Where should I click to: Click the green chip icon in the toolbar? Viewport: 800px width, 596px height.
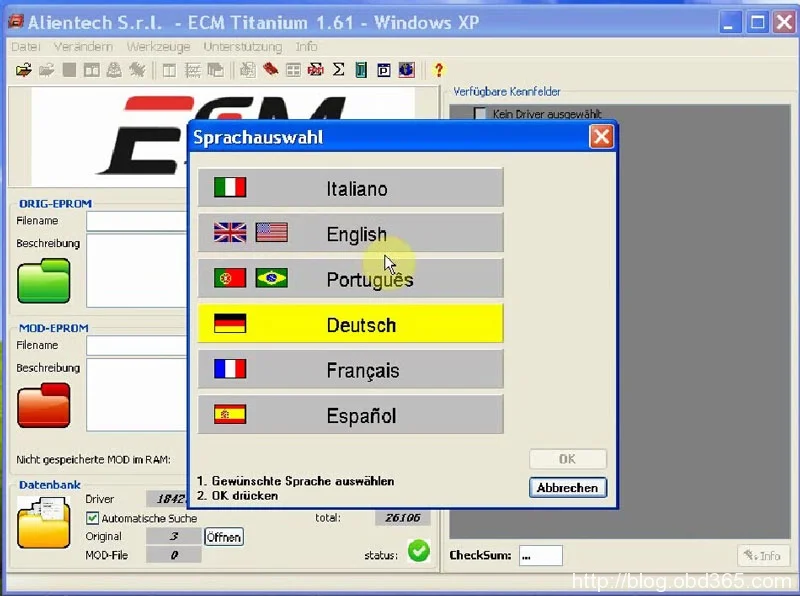tap(362, 69)
